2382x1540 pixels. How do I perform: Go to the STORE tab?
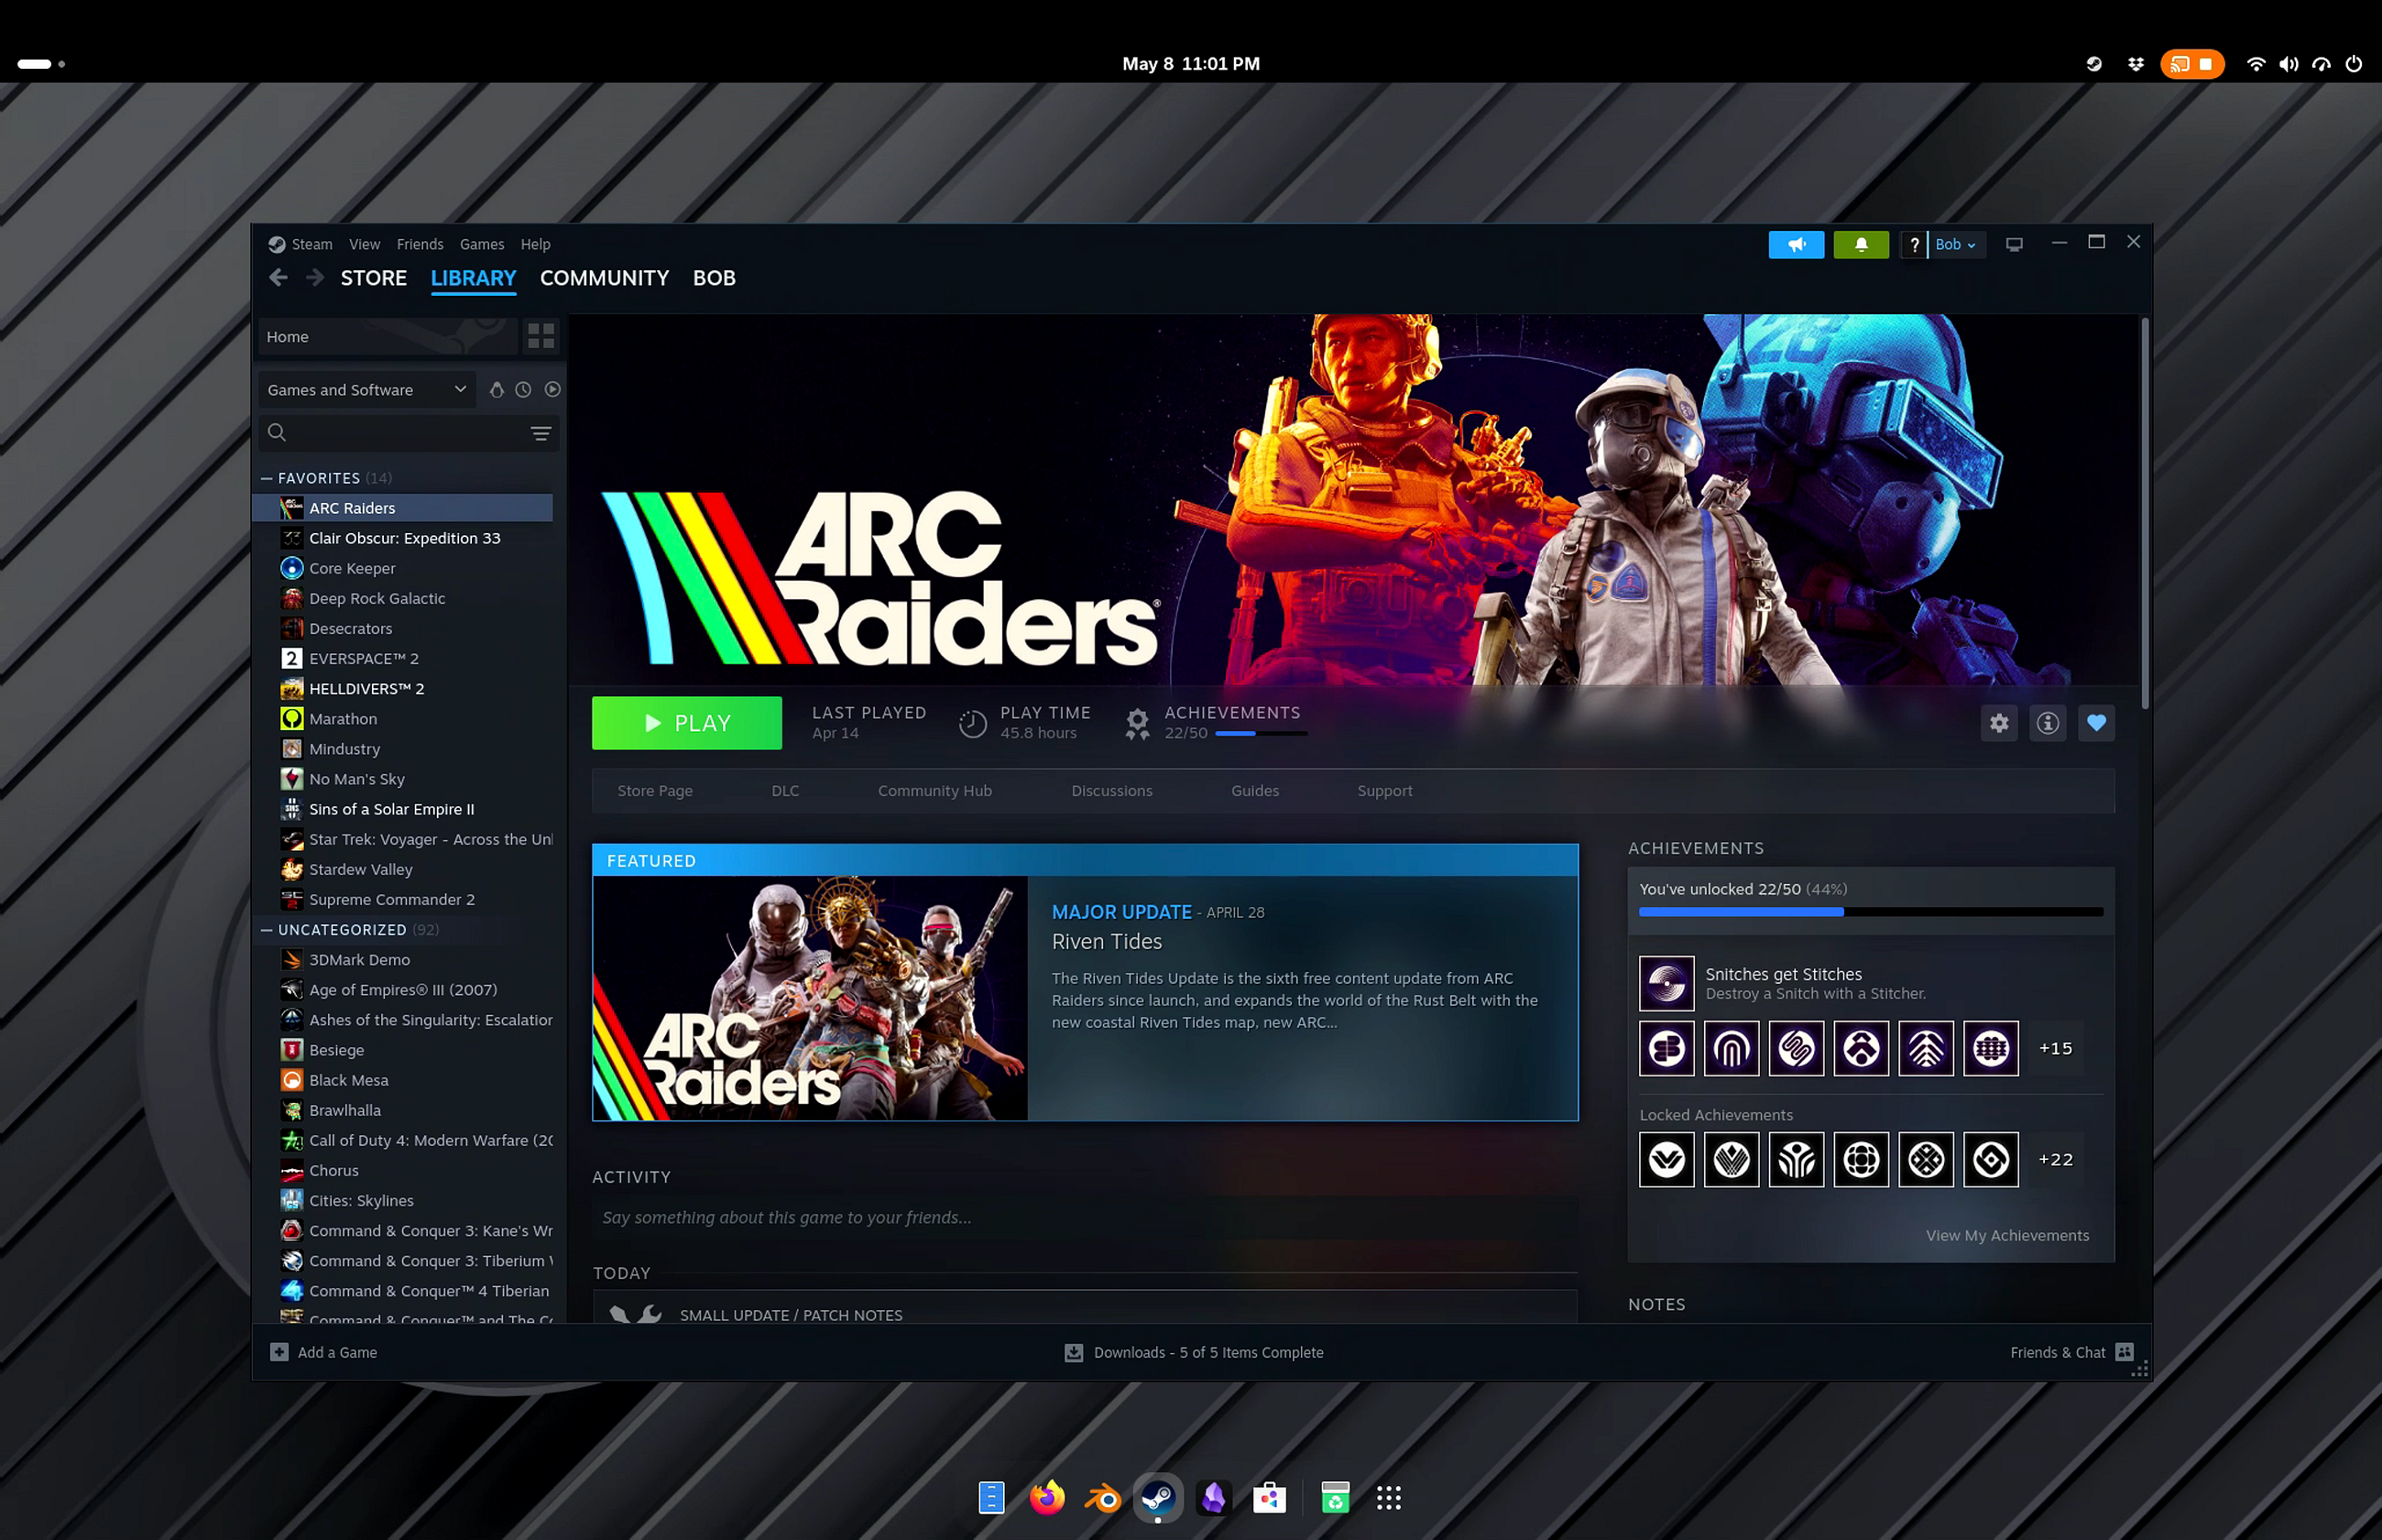[374, 278]
